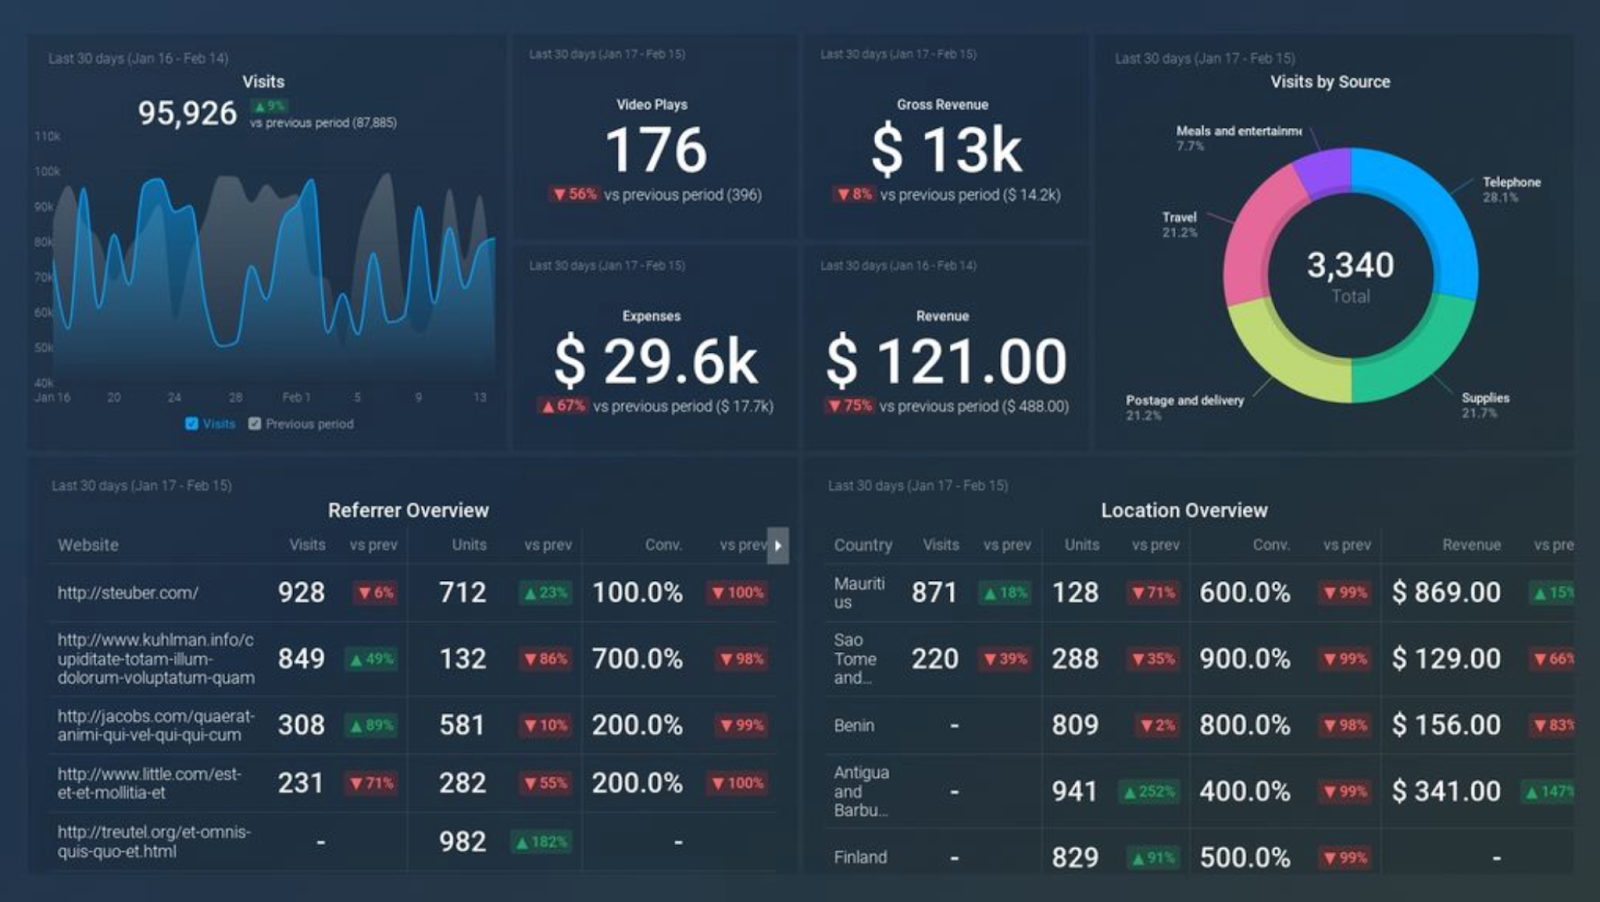Click the Travel 21.2% label
Screen dimensions: 1600x902
1179,224
